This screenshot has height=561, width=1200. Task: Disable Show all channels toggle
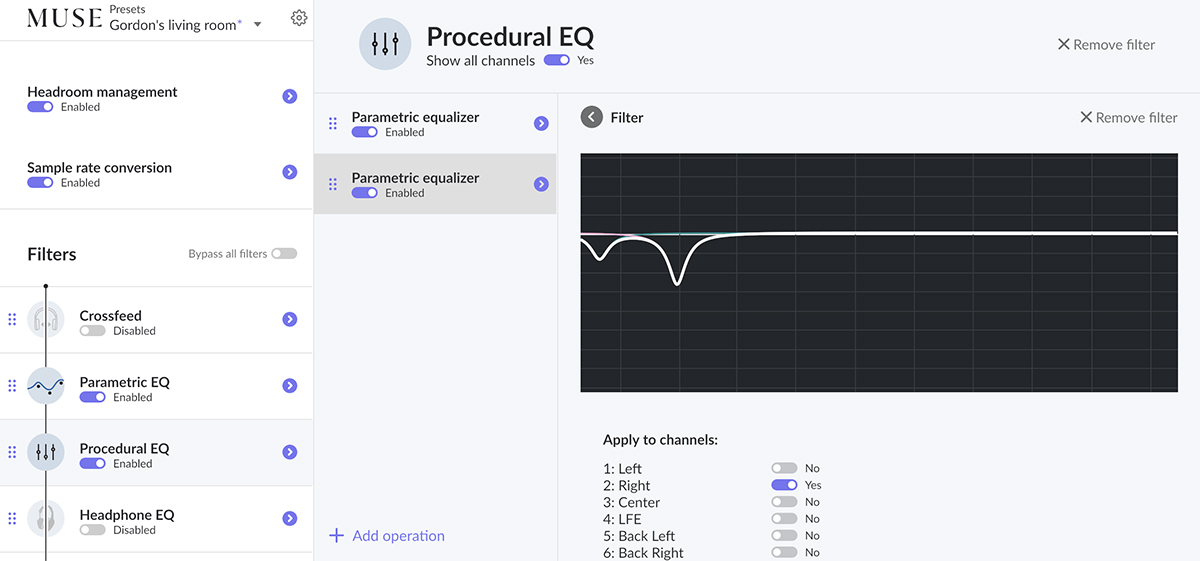[x=557, y=60]
